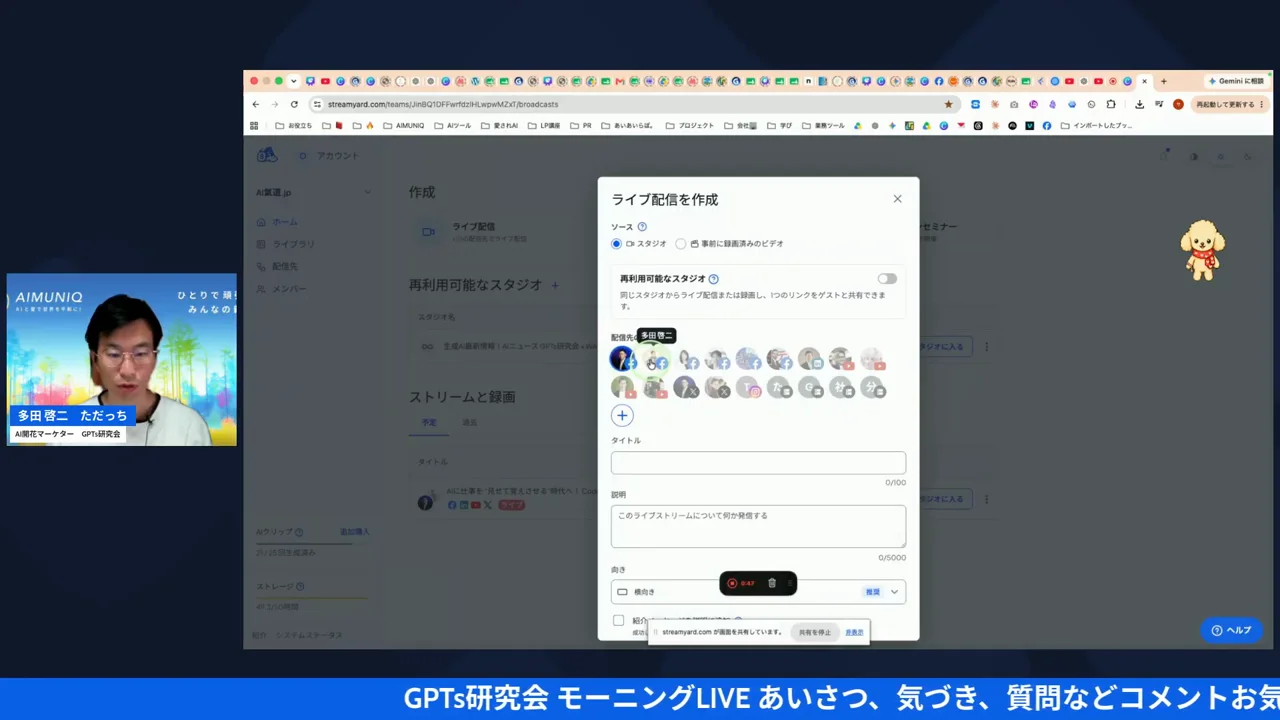Open three-dot menu on reusable studio row

987,346
